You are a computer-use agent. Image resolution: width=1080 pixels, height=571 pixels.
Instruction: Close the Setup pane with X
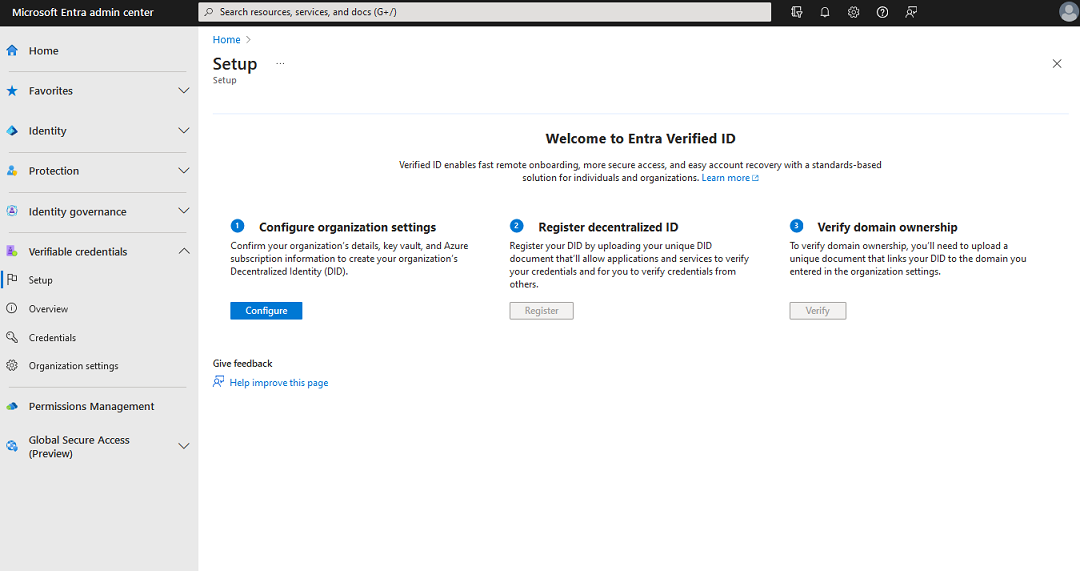click(1057, 63)
